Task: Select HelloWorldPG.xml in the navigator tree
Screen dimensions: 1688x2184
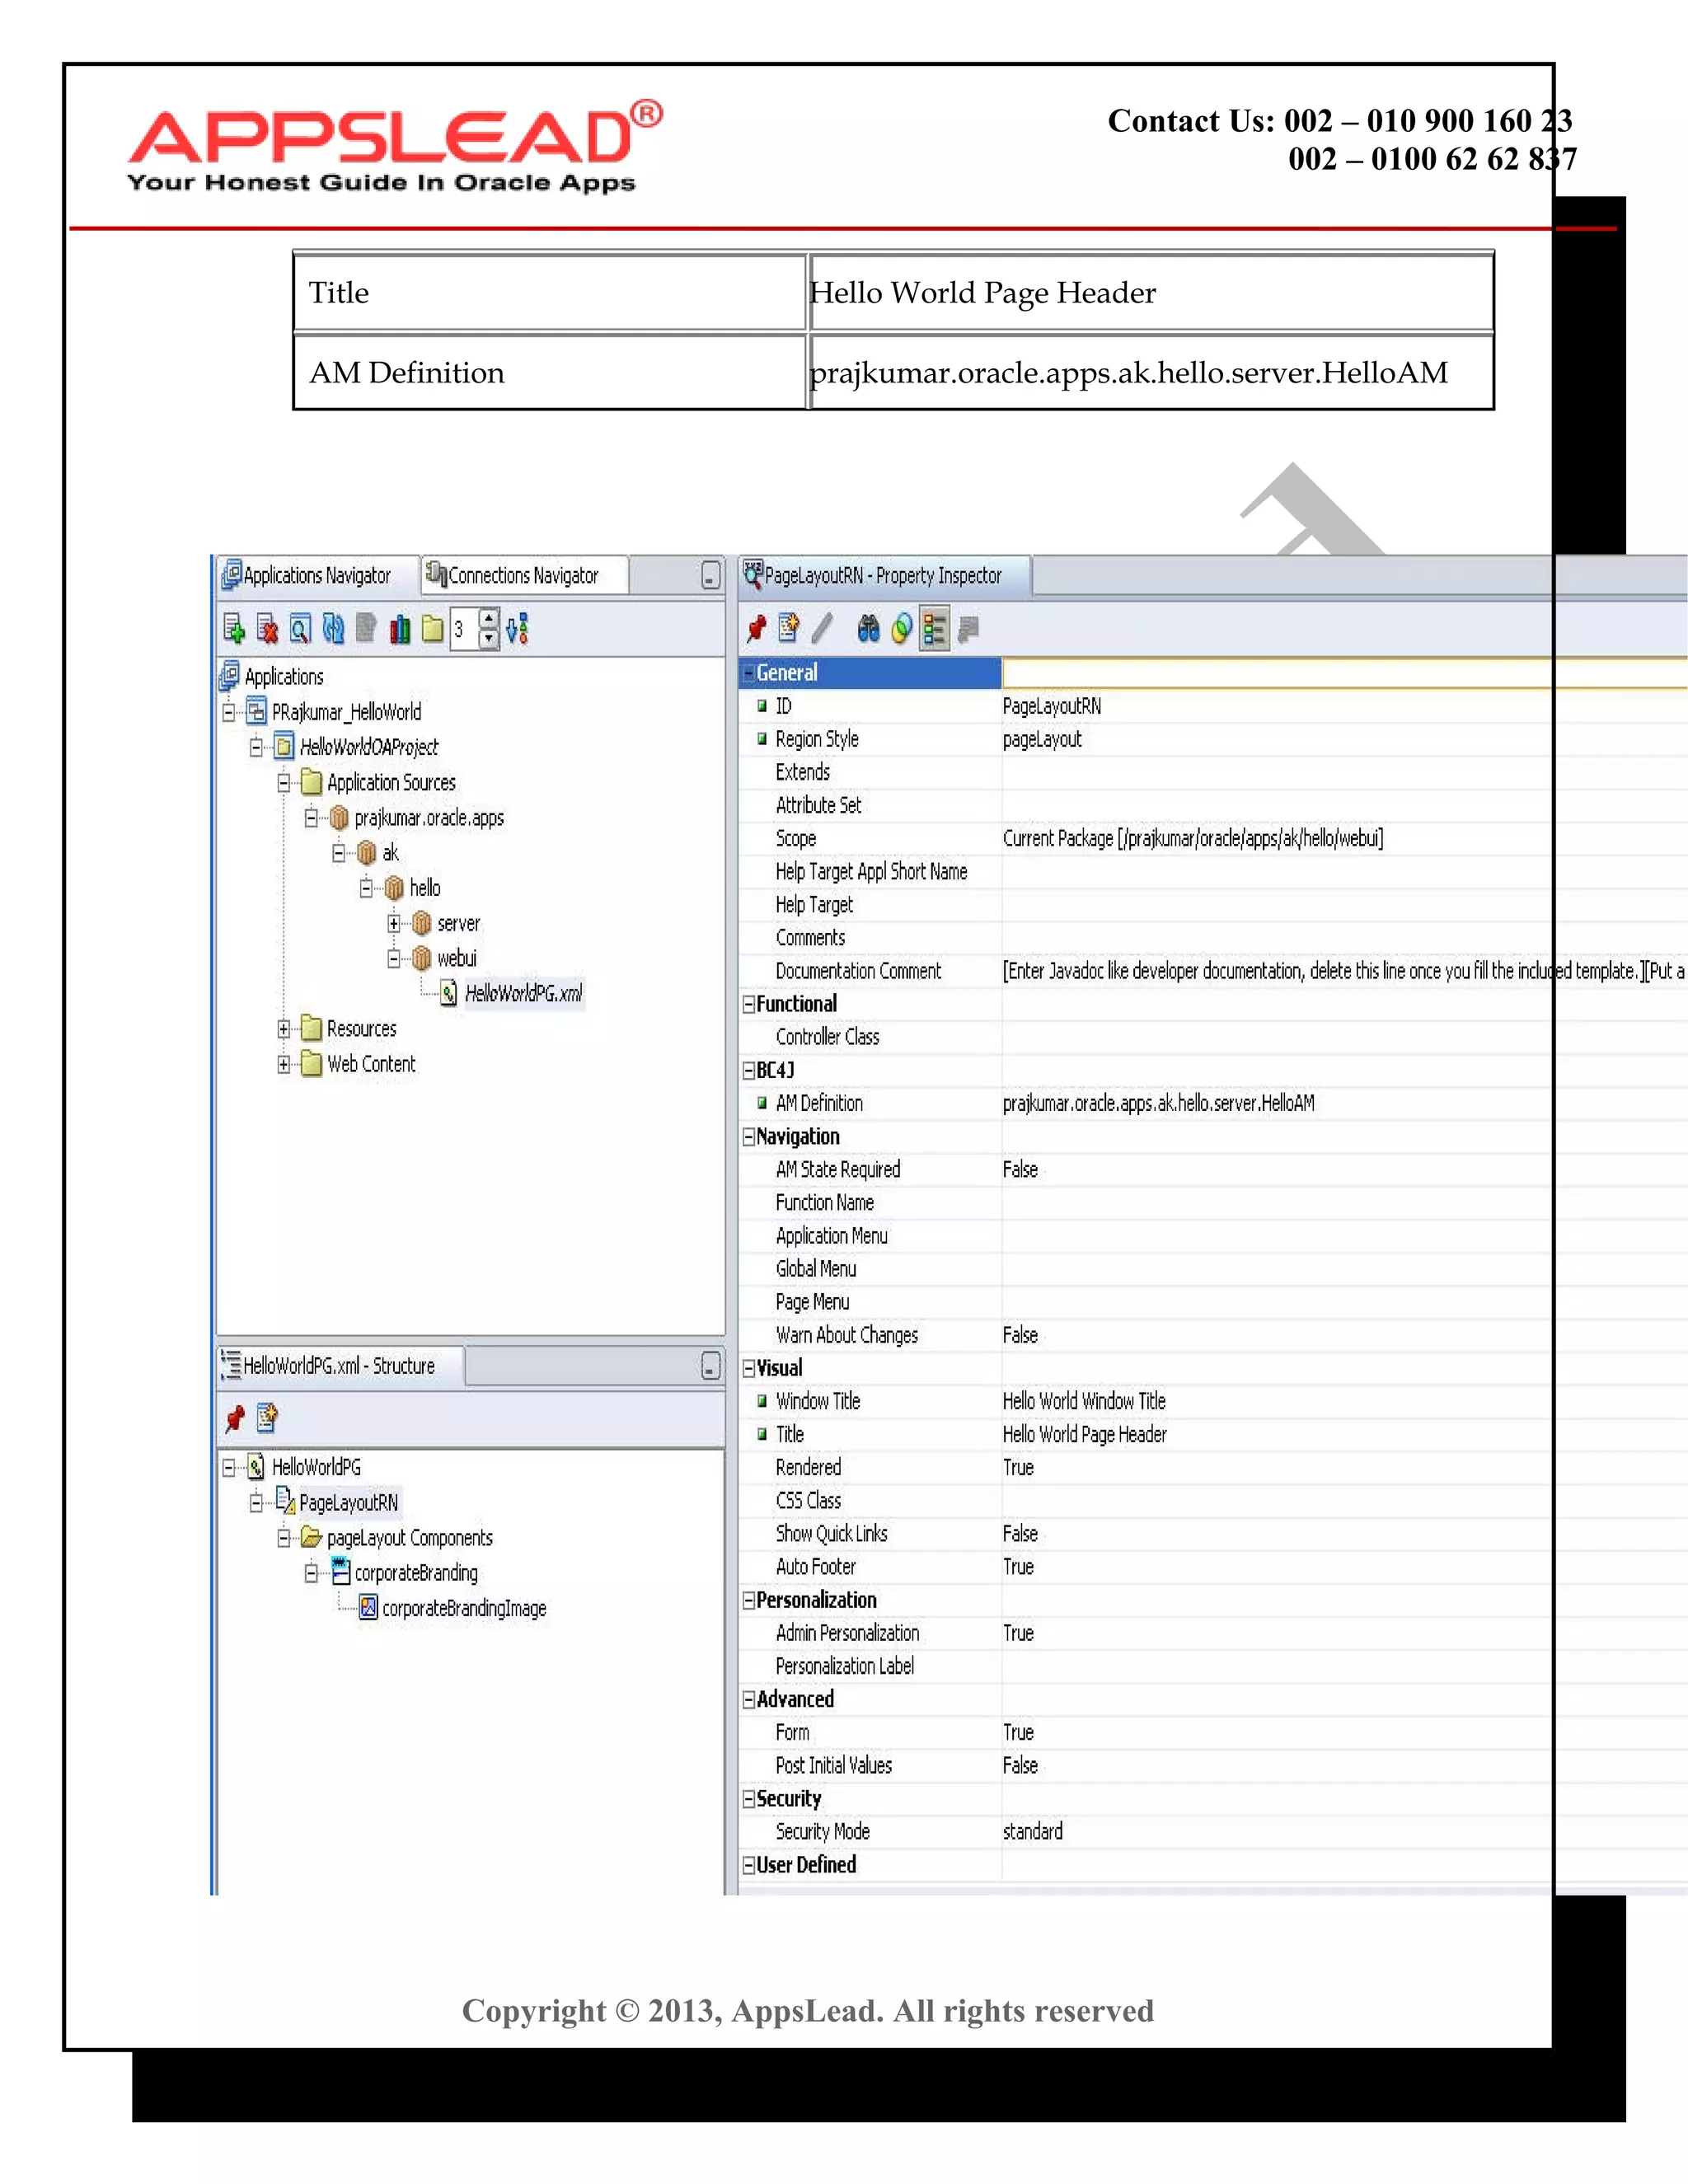Action: [523, 993]
